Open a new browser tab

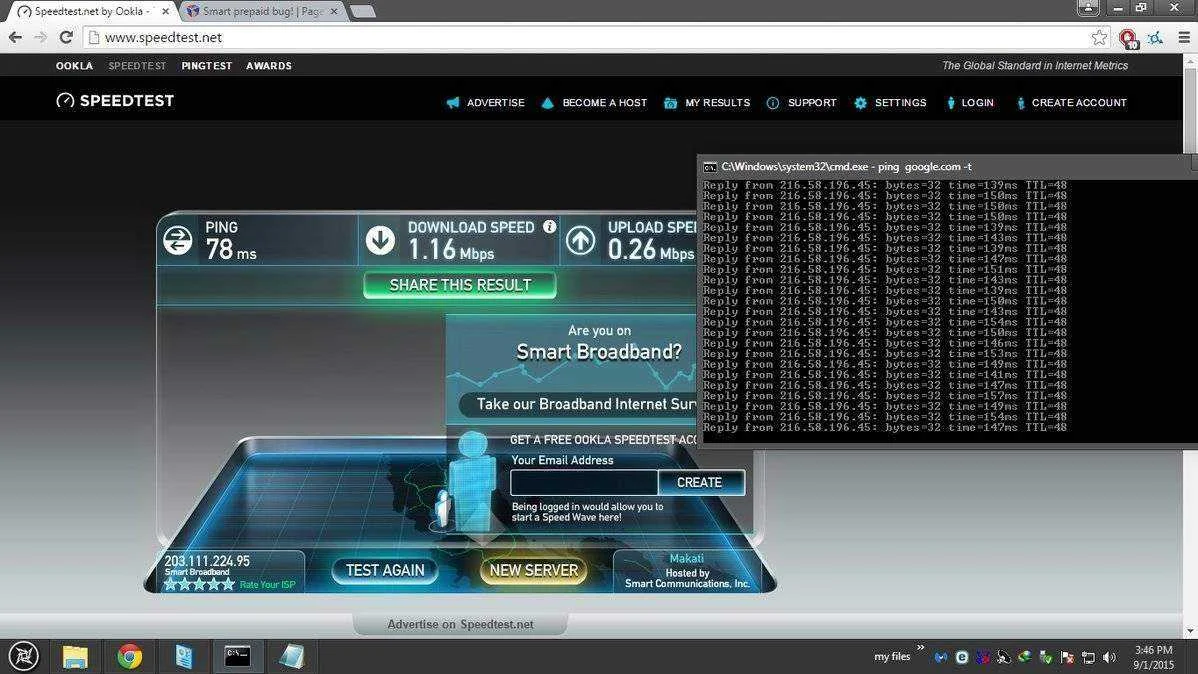(362, 11)
